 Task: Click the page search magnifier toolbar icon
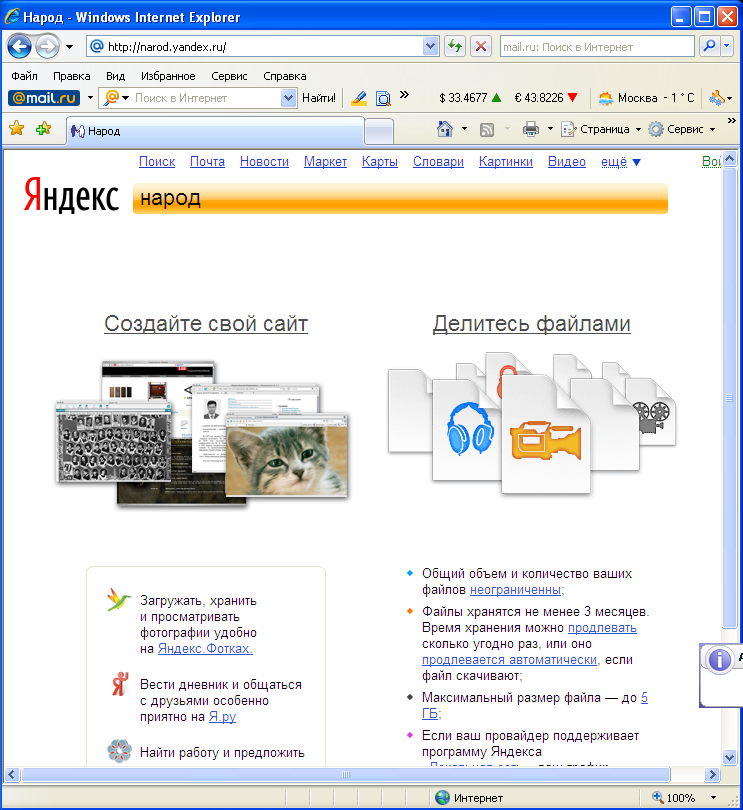pos(383,98)
